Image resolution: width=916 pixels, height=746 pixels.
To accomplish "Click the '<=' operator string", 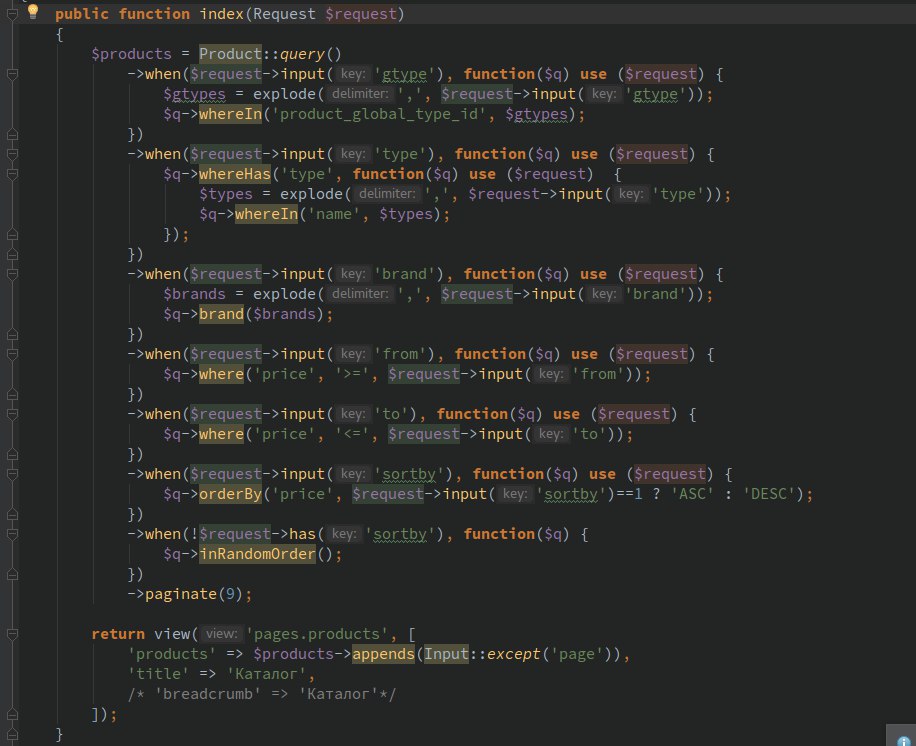I will 352,434.
